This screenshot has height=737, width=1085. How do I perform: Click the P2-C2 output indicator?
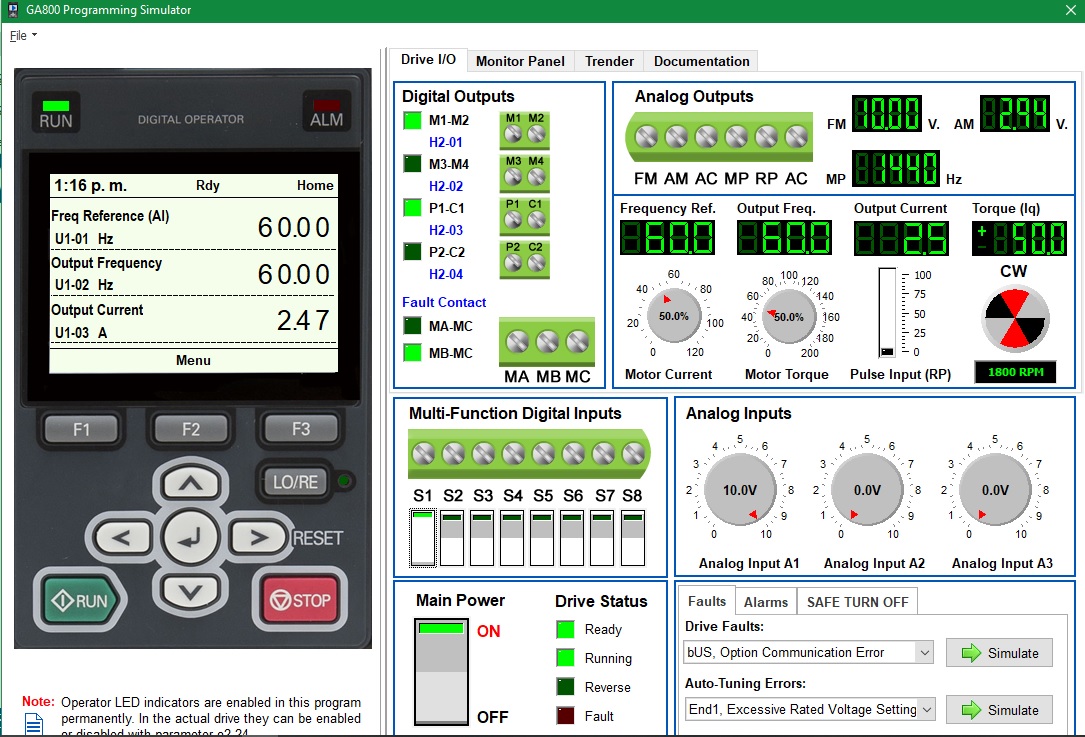(412, 251)
